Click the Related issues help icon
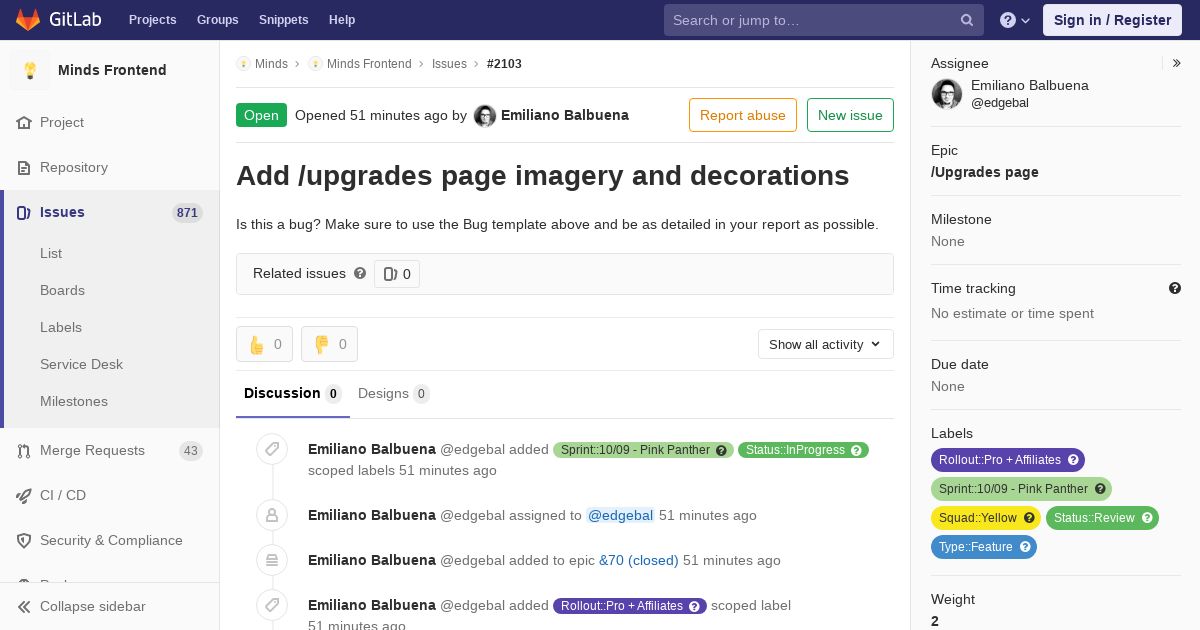The height and width of the screenshot is (630, 1200). point(360,273)
